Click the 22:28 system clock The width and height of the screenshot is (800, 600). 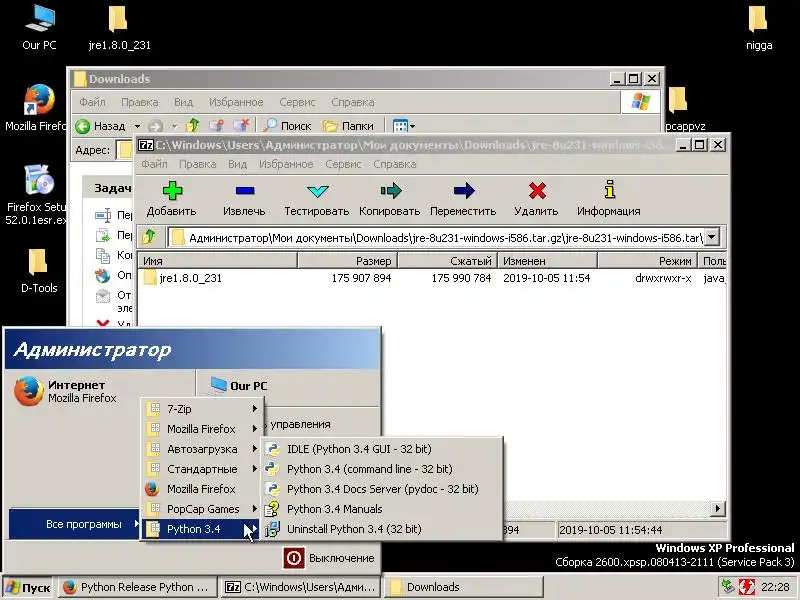pyautogui.click(x=775, y=587)
